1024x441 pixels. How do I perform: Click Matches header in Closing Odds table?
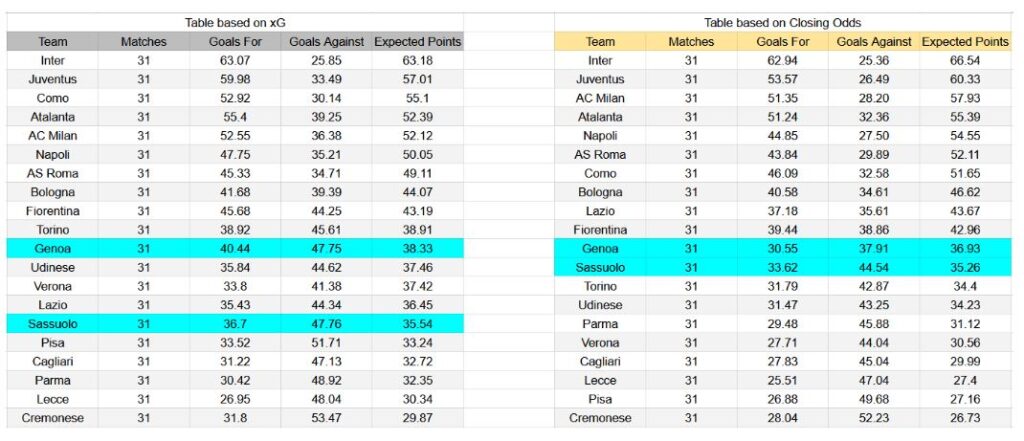[691, 42]
